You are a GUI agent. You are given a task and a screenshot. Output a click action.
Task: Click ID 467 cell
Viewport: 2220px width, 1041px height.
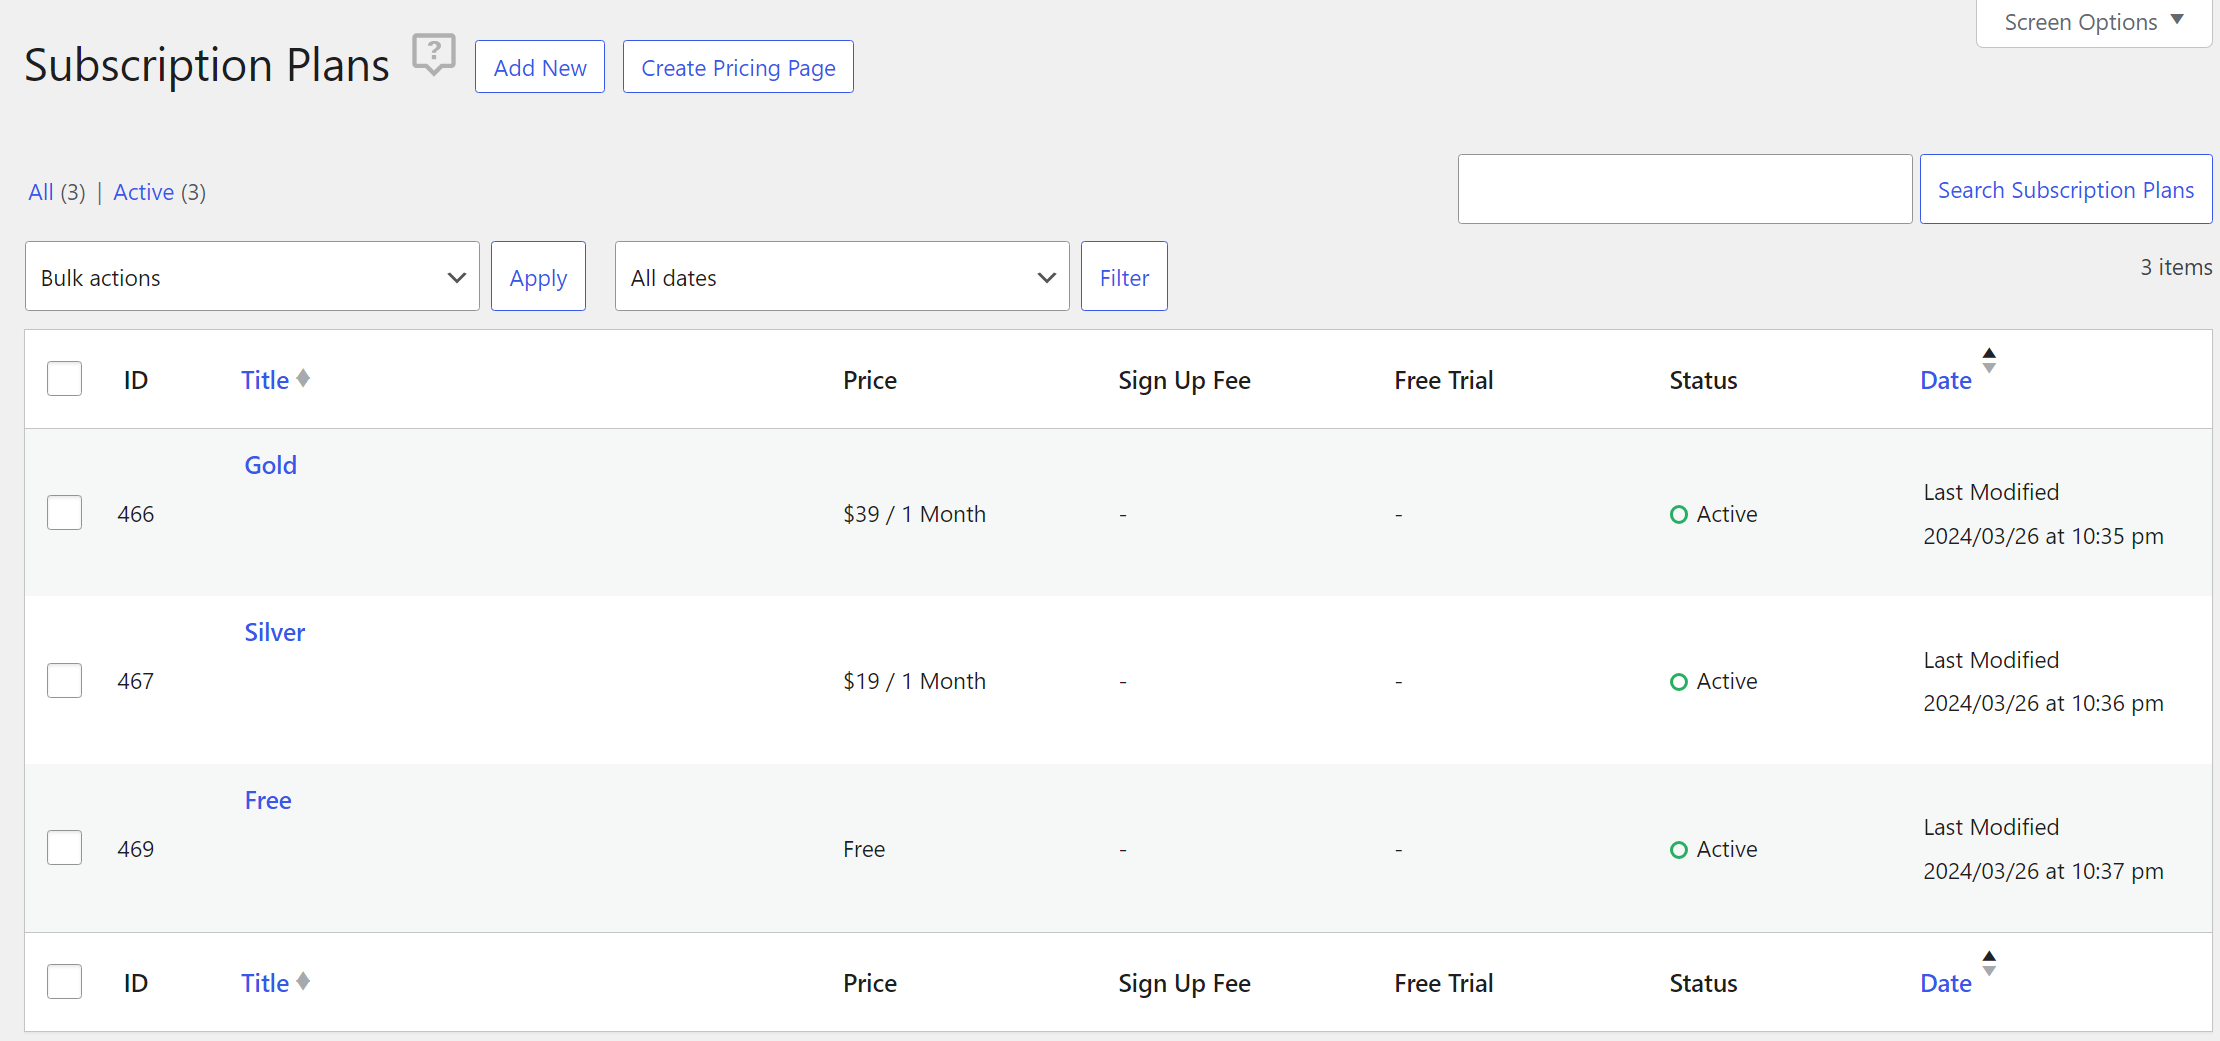(x=136, y=681)
